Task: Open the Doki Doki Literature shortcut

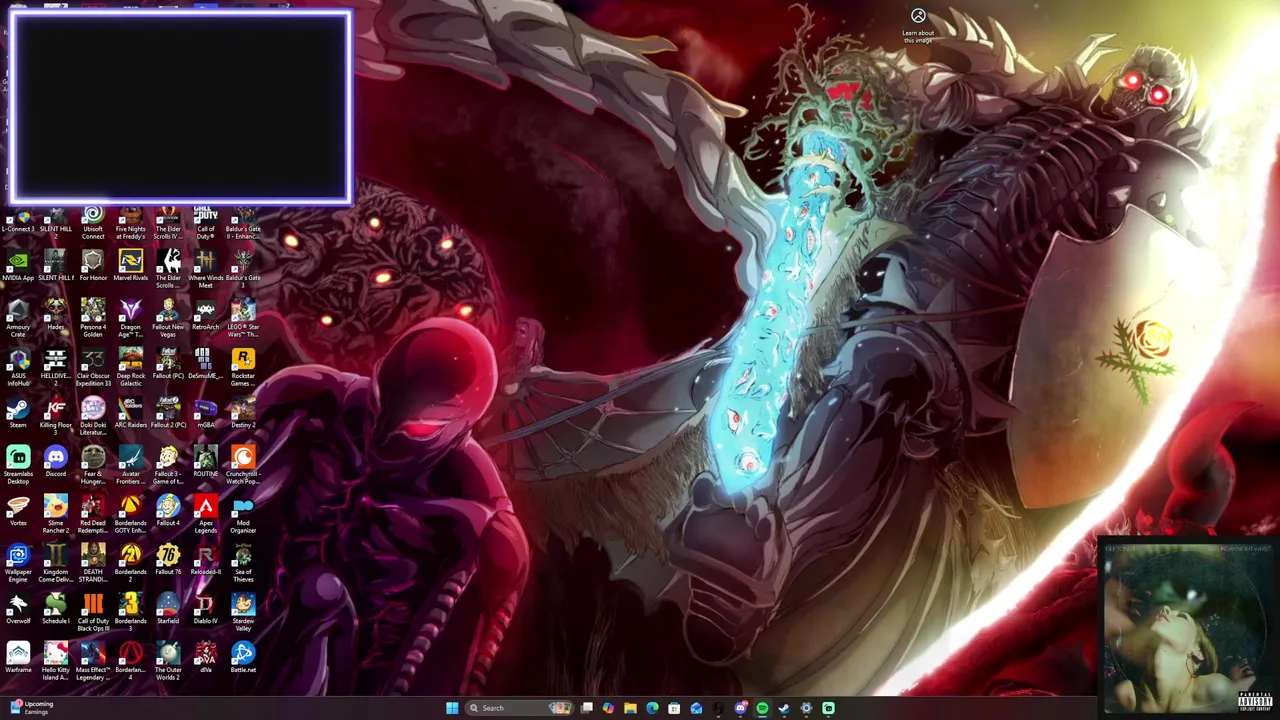Action: [x=93, y=416]
